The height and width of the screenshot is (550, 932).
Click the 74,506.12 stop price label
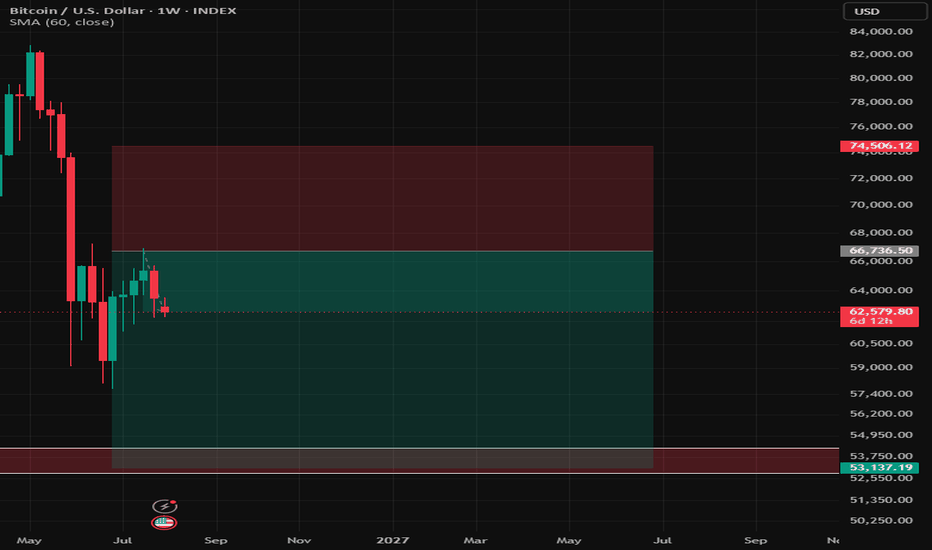(x=879, y=146)
